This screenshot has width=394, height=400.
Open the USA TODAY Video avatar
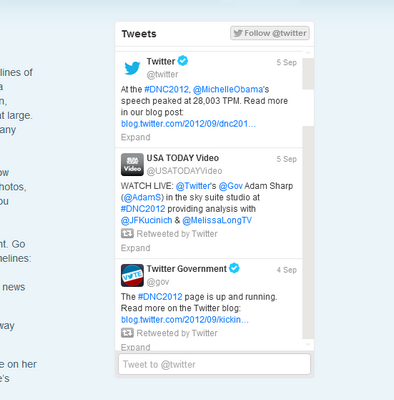tap(132, 164)
